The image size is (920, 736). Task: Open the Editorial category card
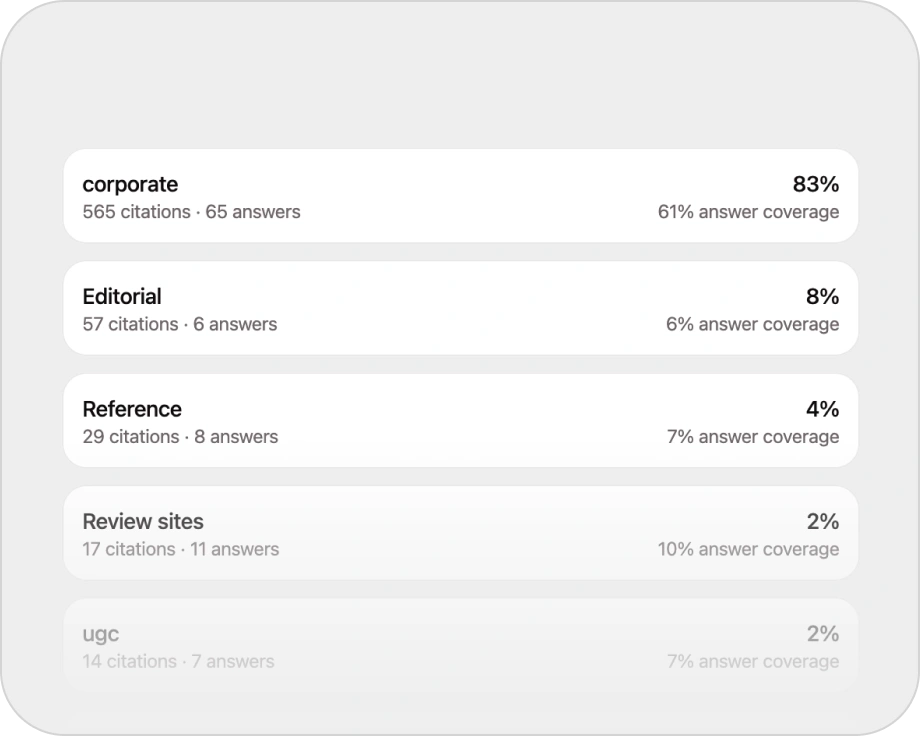pyautogui.click(x=460, y=308)
